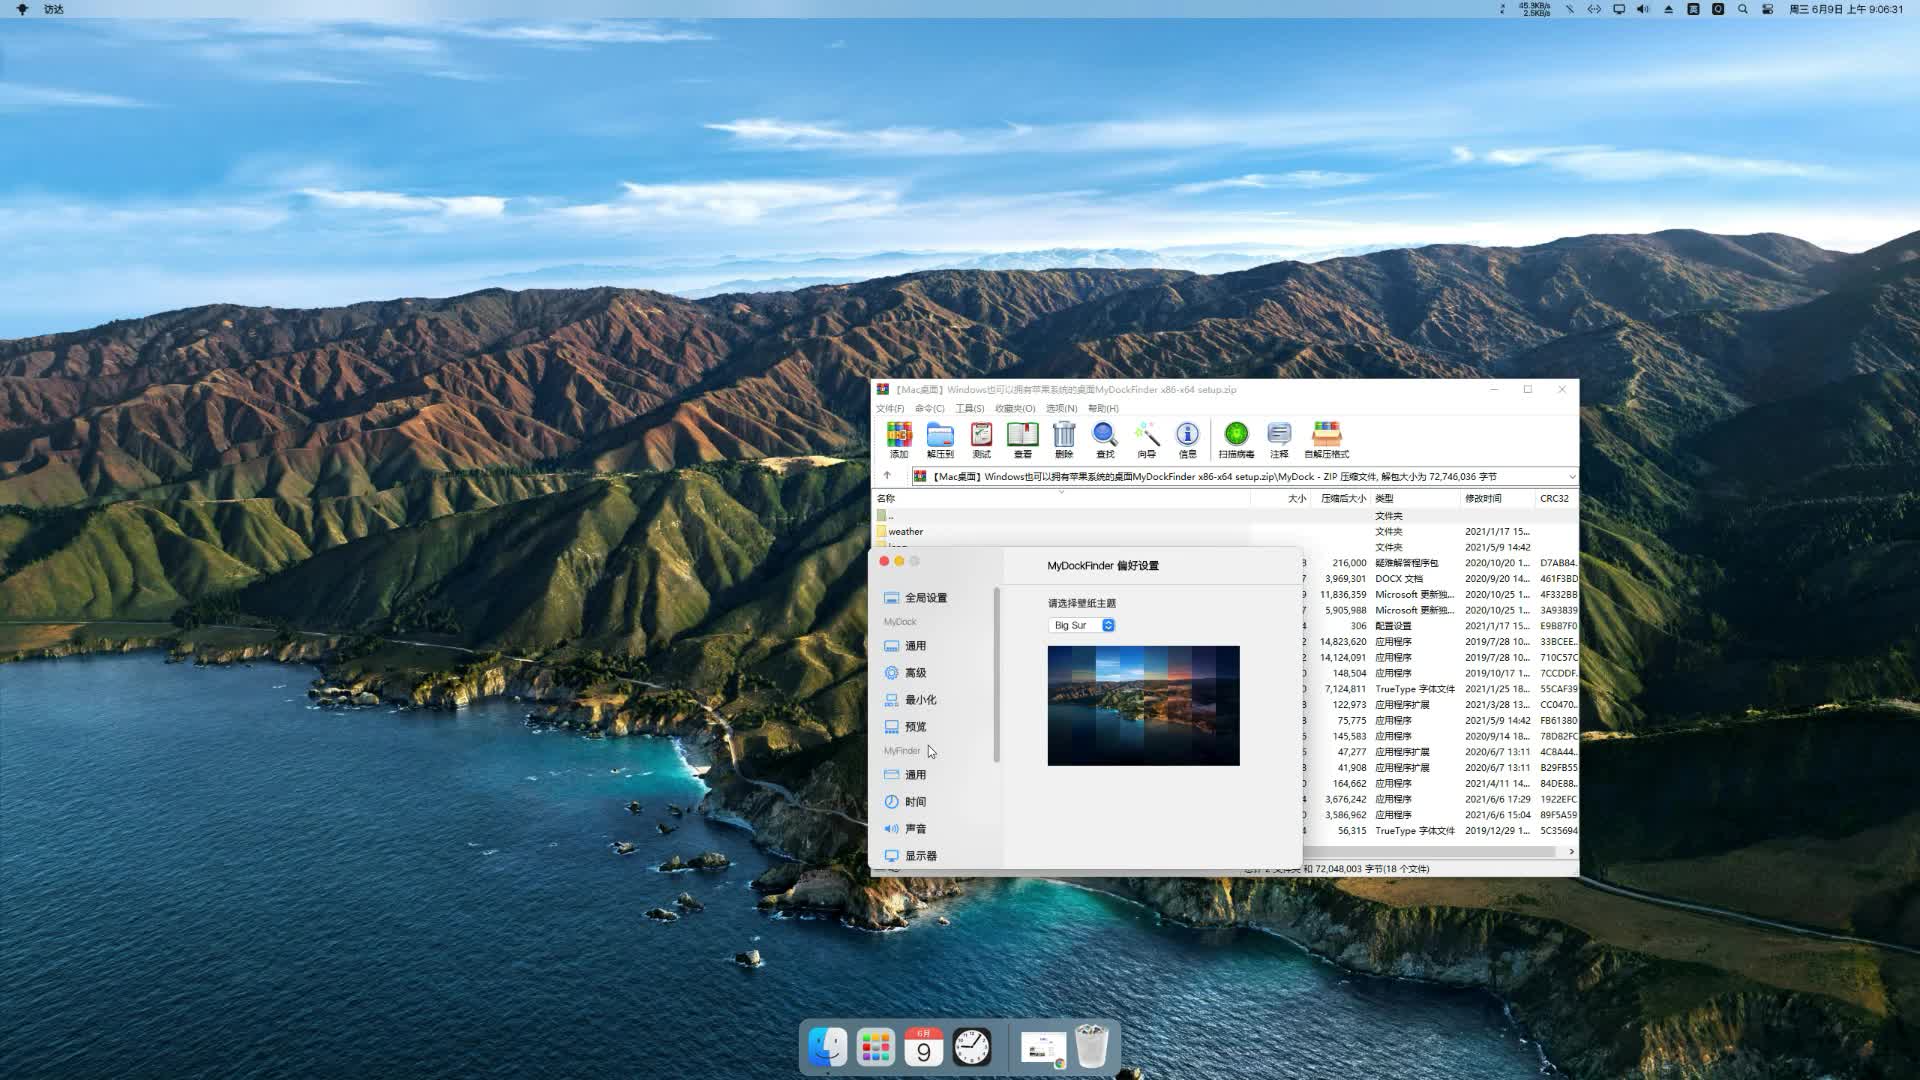This screenshot has width=1920, height=1080.
Task: Open Control Center toggle icon in menu bar
Action: pyautogui.click(x=1768, y=9)
